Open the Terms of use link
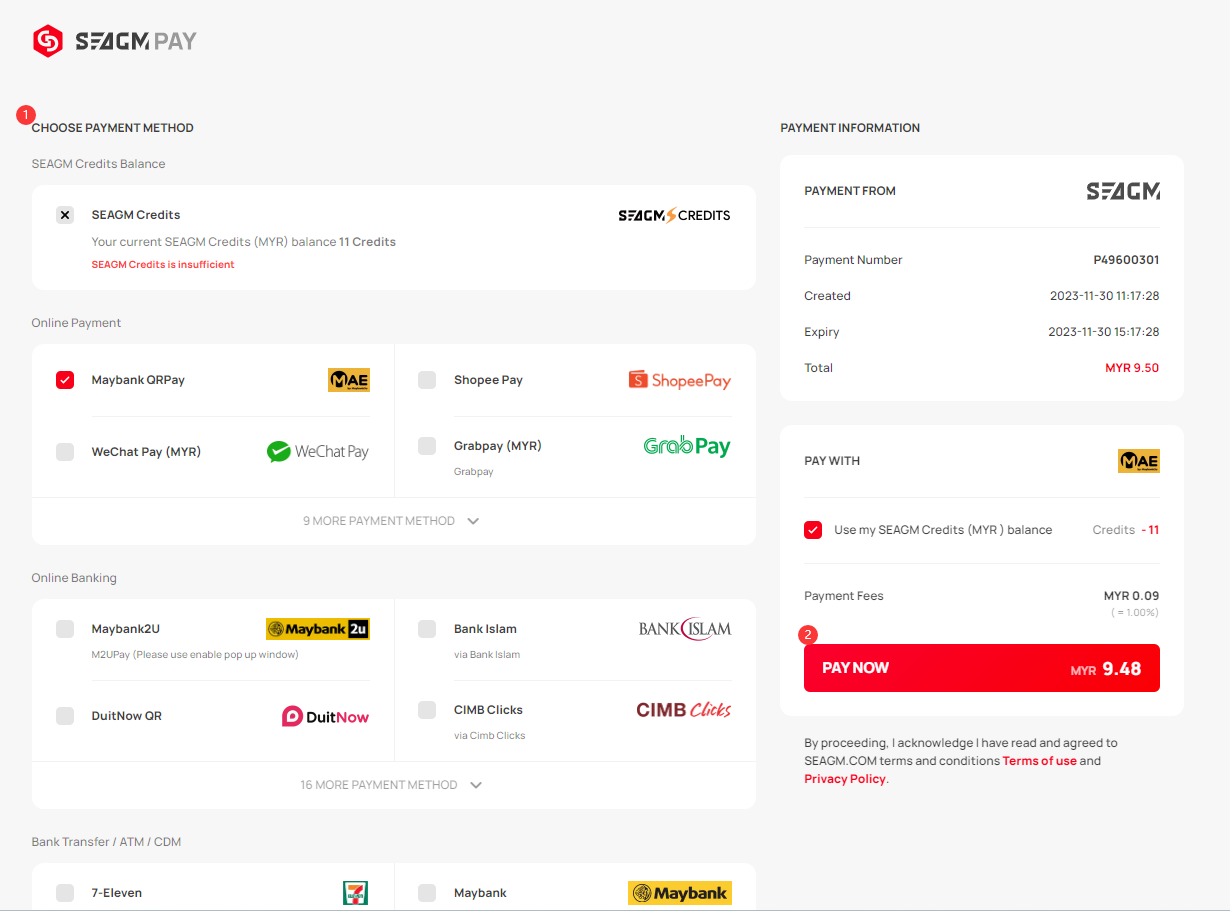 pos(1040,761)
